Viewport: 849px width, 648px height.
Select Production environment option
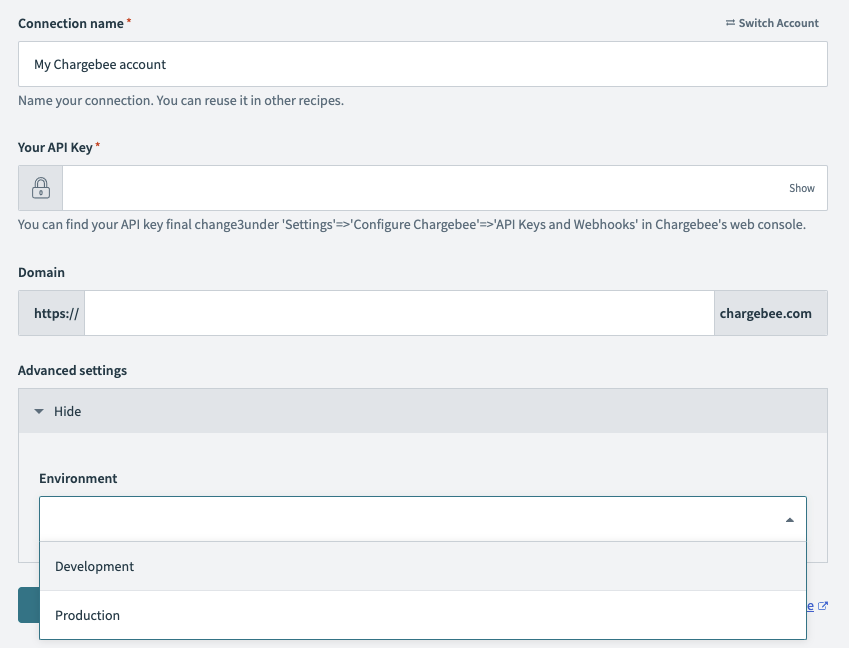(87, 615)
